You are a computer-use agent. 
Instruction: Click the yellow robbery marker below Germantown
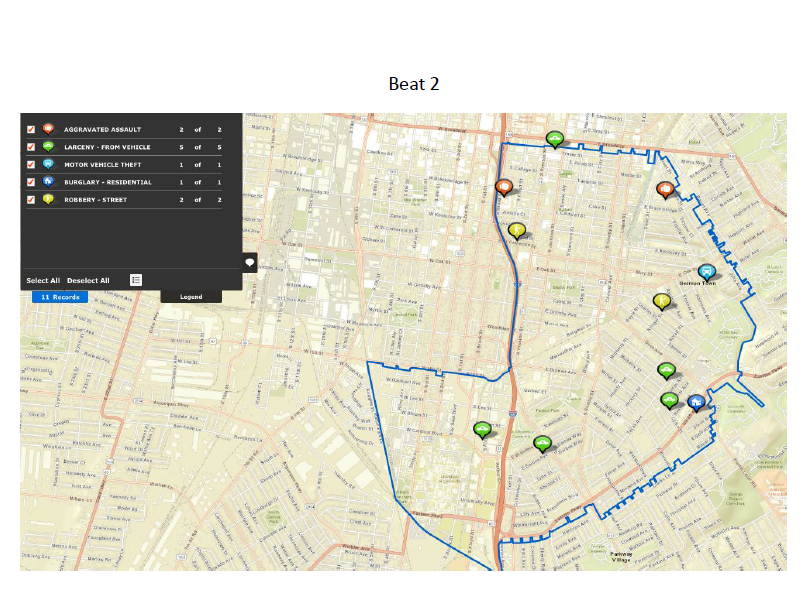(x=661, y=300)
